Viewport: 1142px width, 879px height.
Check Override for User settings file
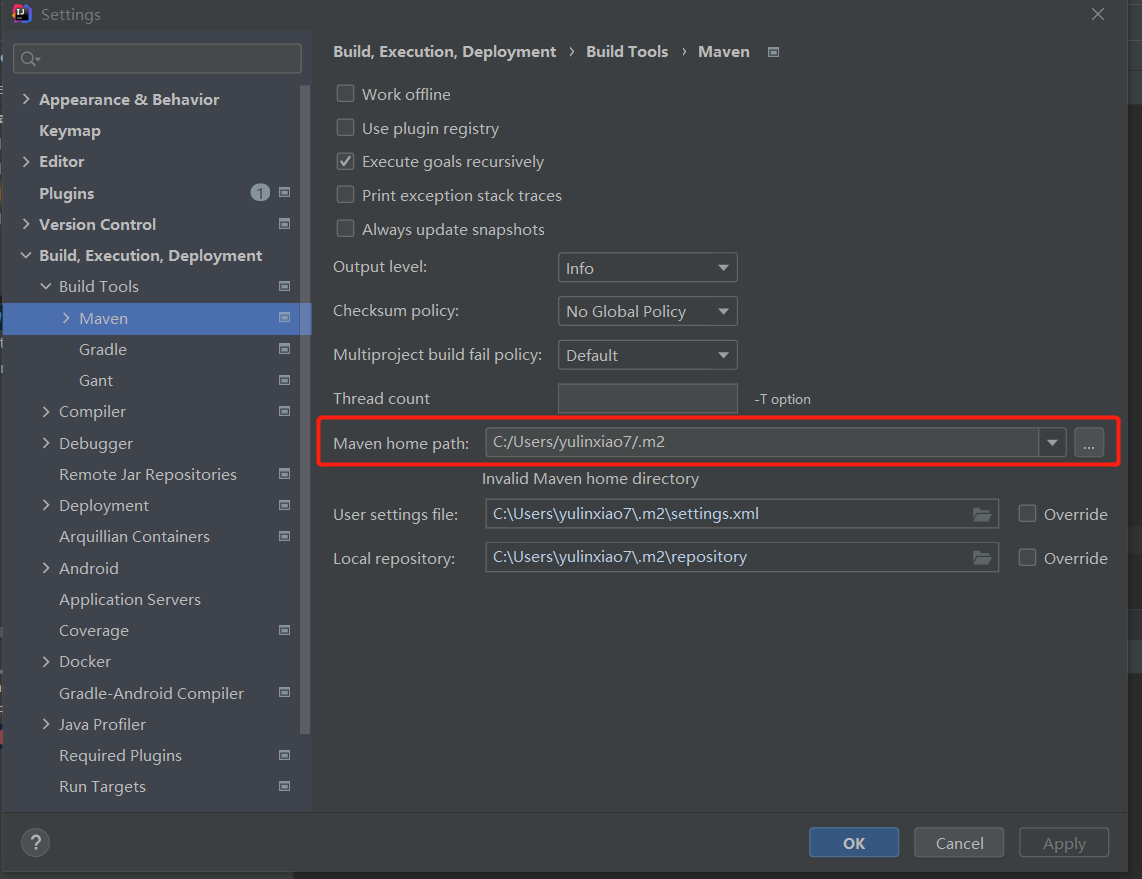tap(1027, 514)
